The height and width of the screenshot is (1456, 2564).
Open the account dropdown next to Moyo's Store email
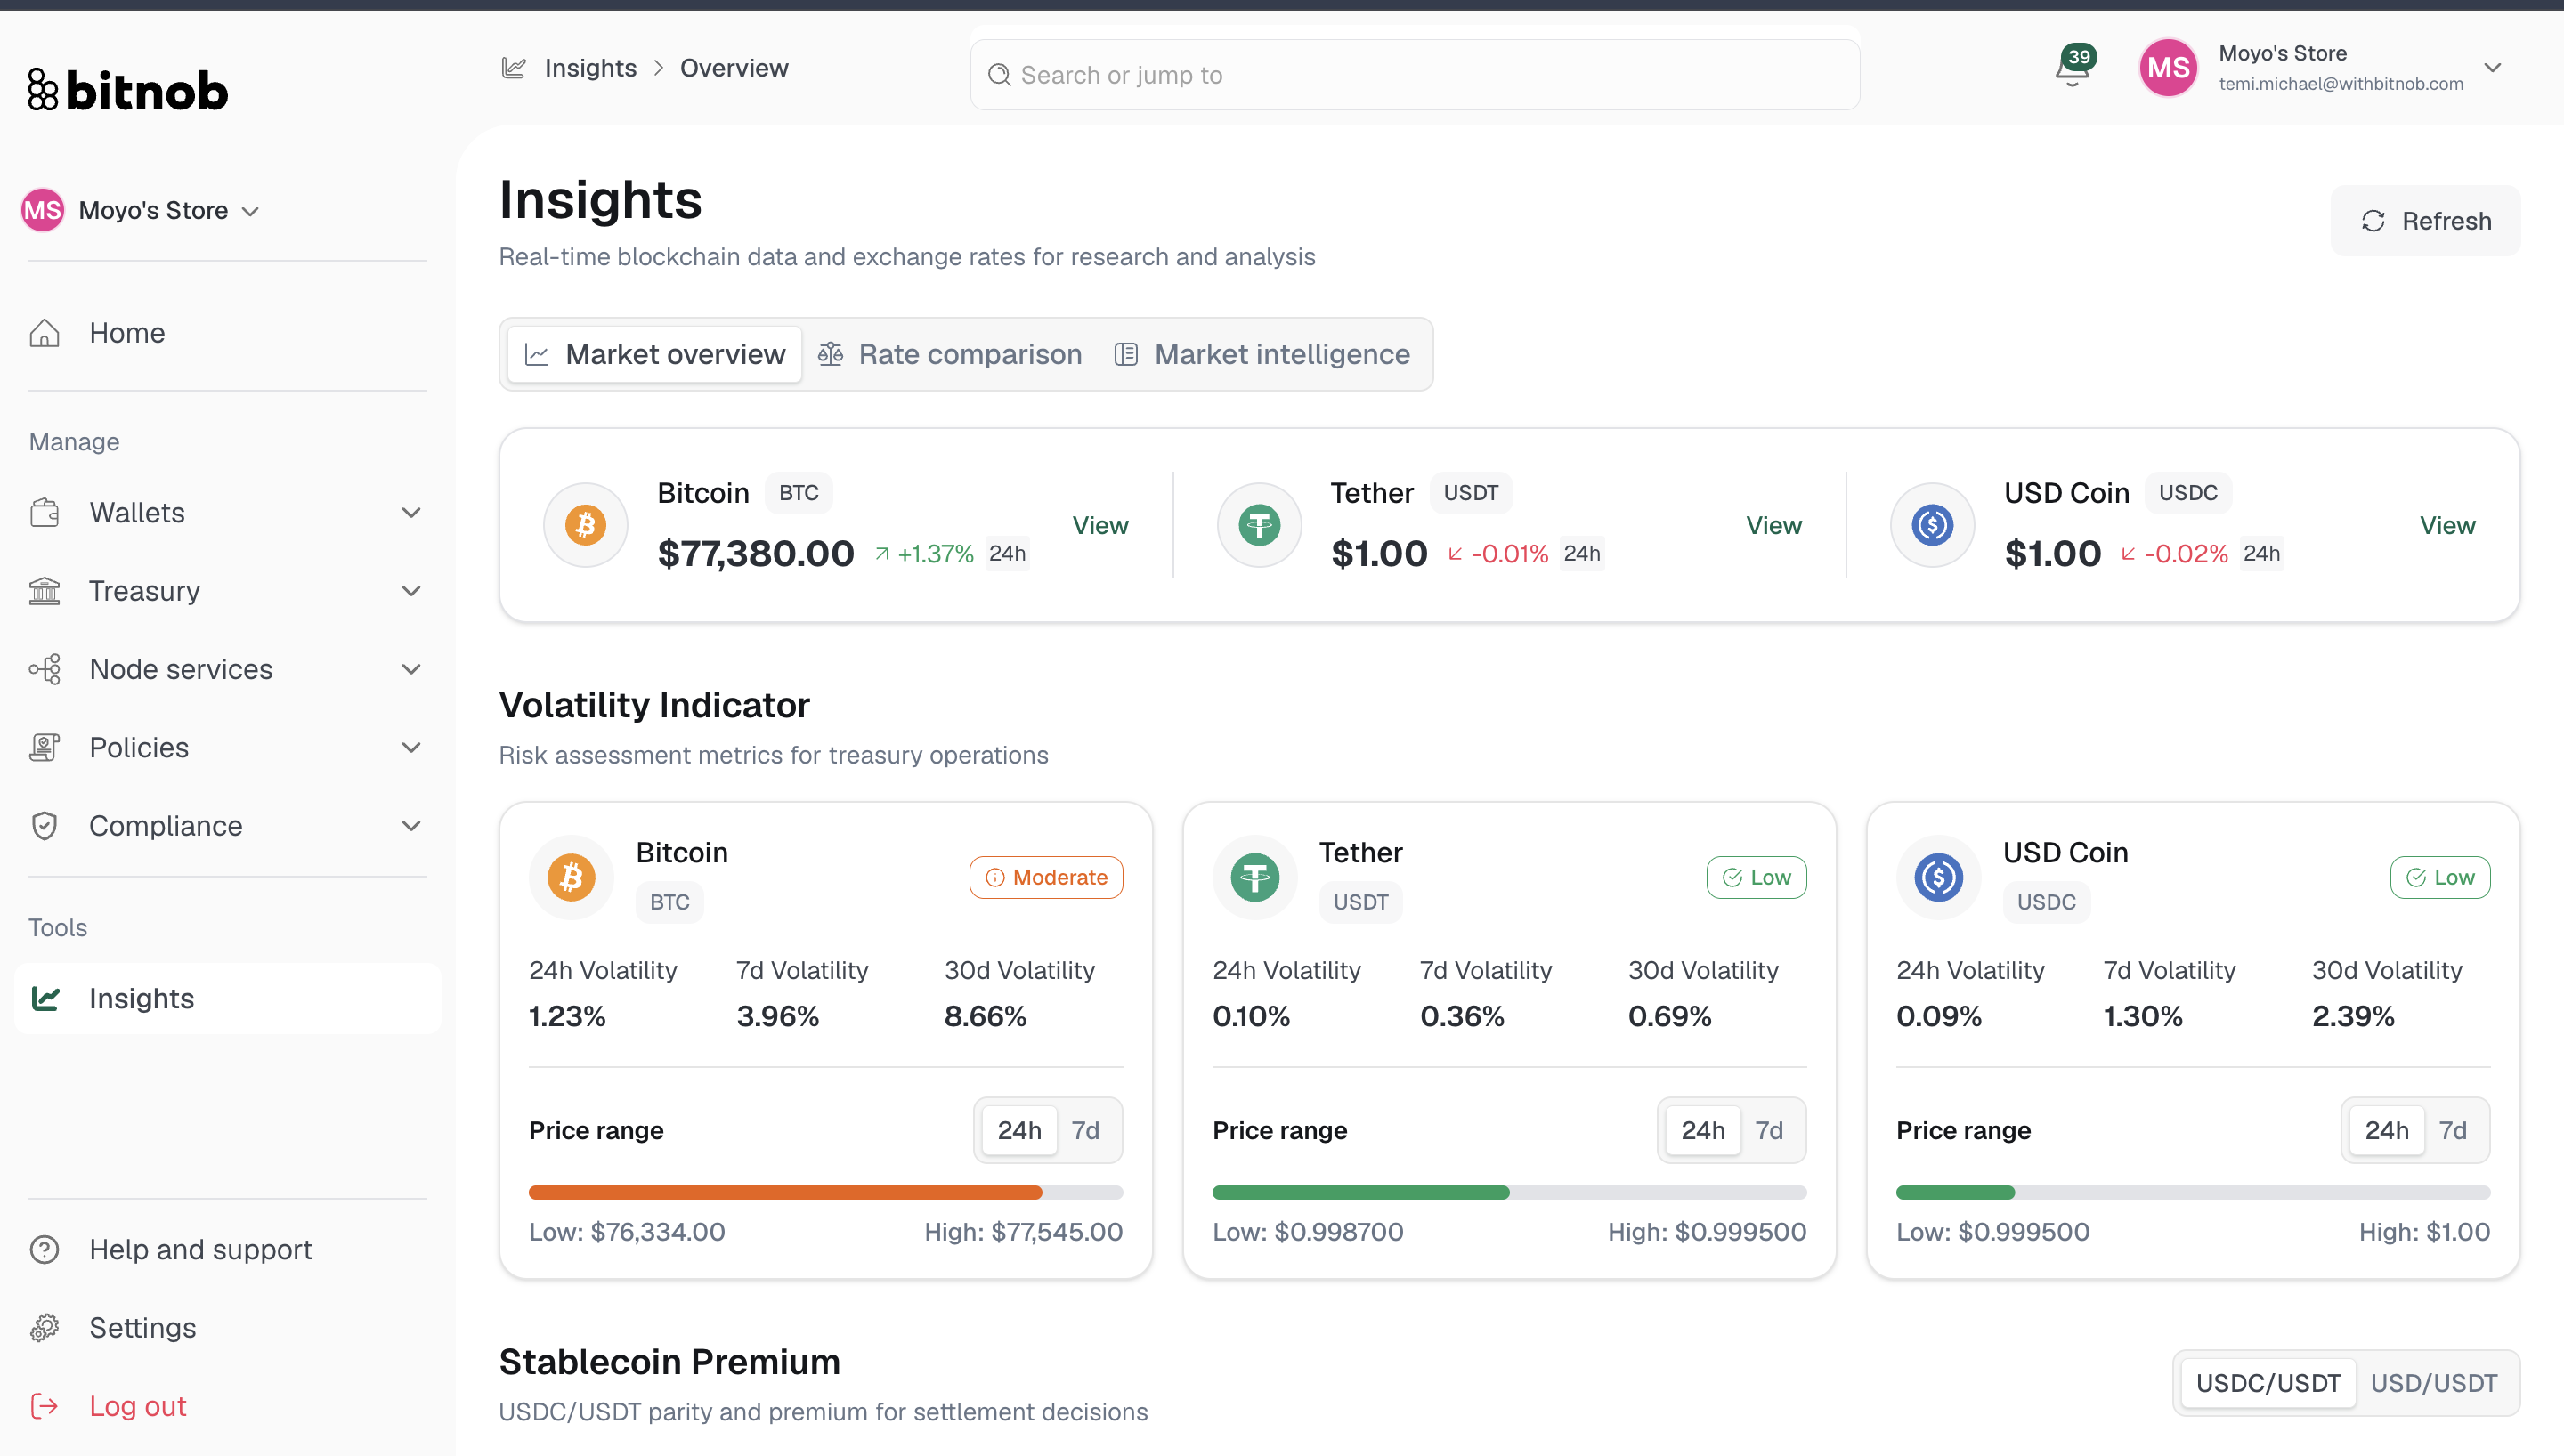coord(2492,68)
